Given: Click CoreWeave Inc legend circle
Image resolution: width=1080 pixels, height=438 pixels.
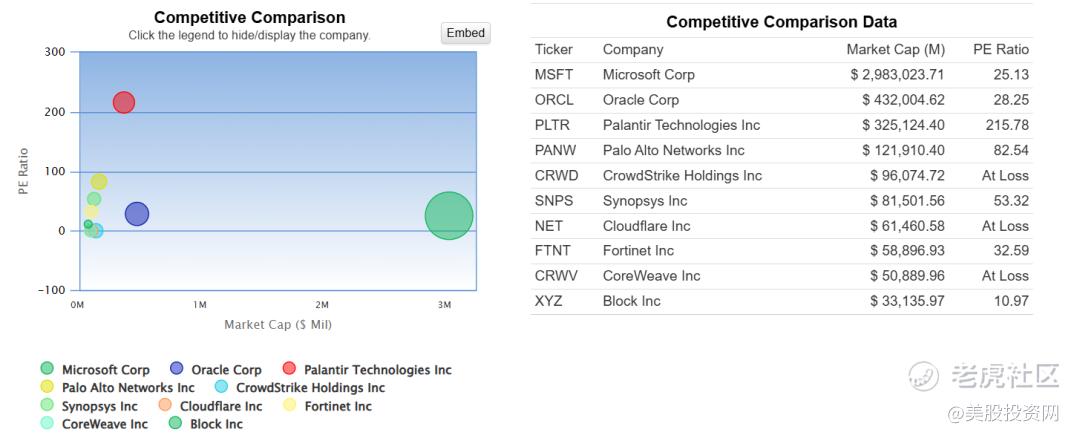Looking at the screenshot, I should 47,423.
